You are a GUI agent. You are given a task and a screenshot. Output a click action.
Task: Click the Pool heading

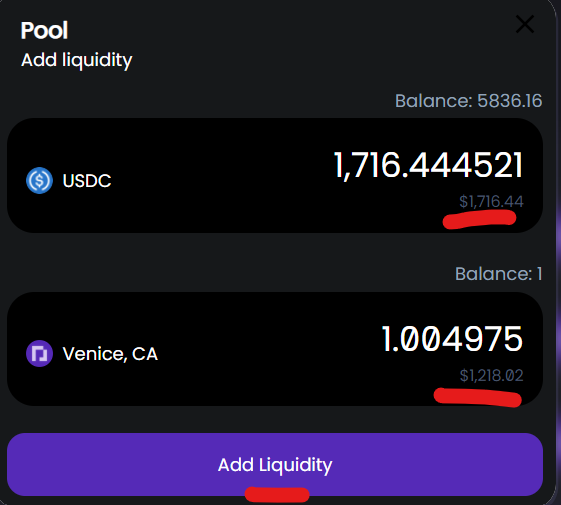coord(44,30)
